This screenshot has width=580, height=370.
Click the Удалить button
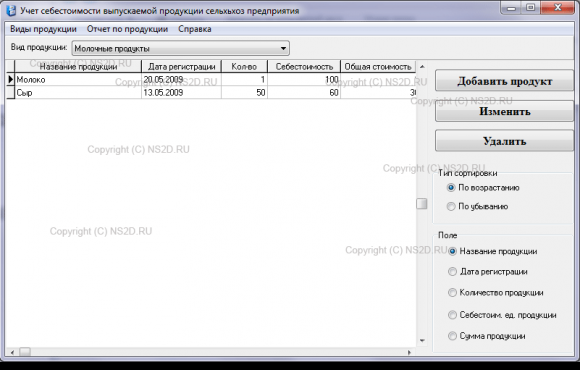[x=505, y=141]
